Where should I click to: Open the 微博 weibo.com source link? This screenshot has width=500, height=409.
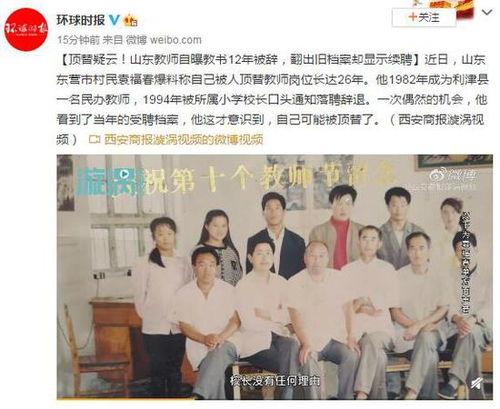(x=163, y=40)
